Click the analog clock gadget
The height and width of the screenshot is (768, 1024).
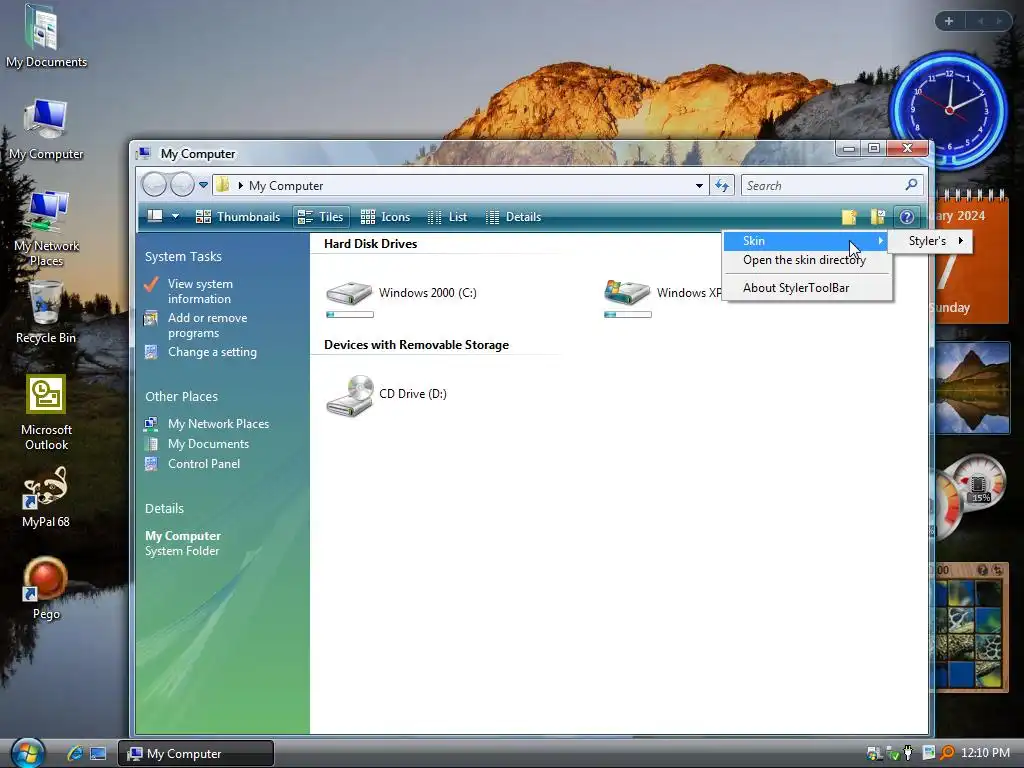point(949,110)
